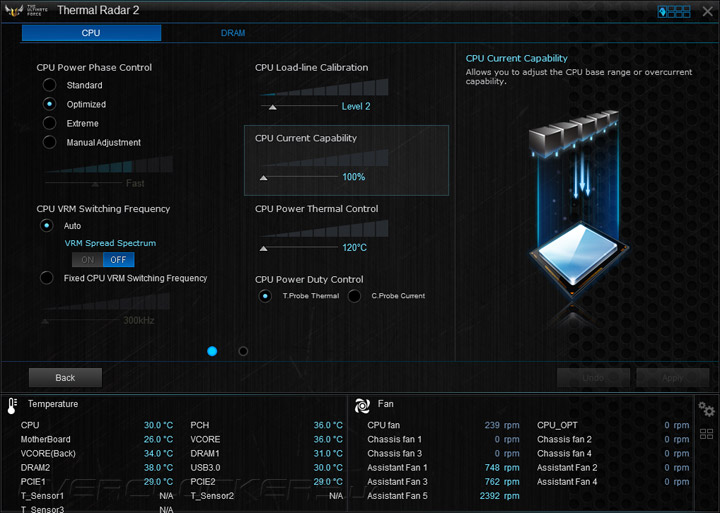The image size is (720, 513).
Task: Click the Back button
Action: (x=65, y=378)
